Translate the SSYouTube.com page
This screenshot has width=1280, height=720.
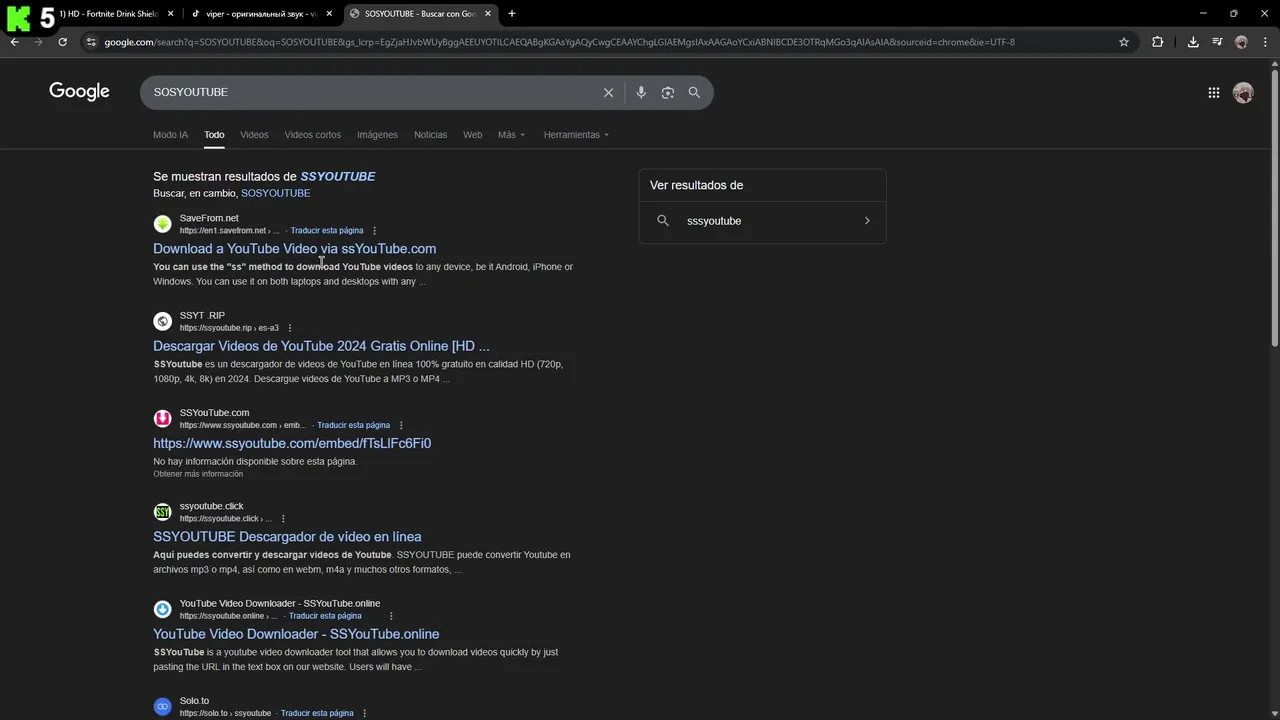(353, 425)
